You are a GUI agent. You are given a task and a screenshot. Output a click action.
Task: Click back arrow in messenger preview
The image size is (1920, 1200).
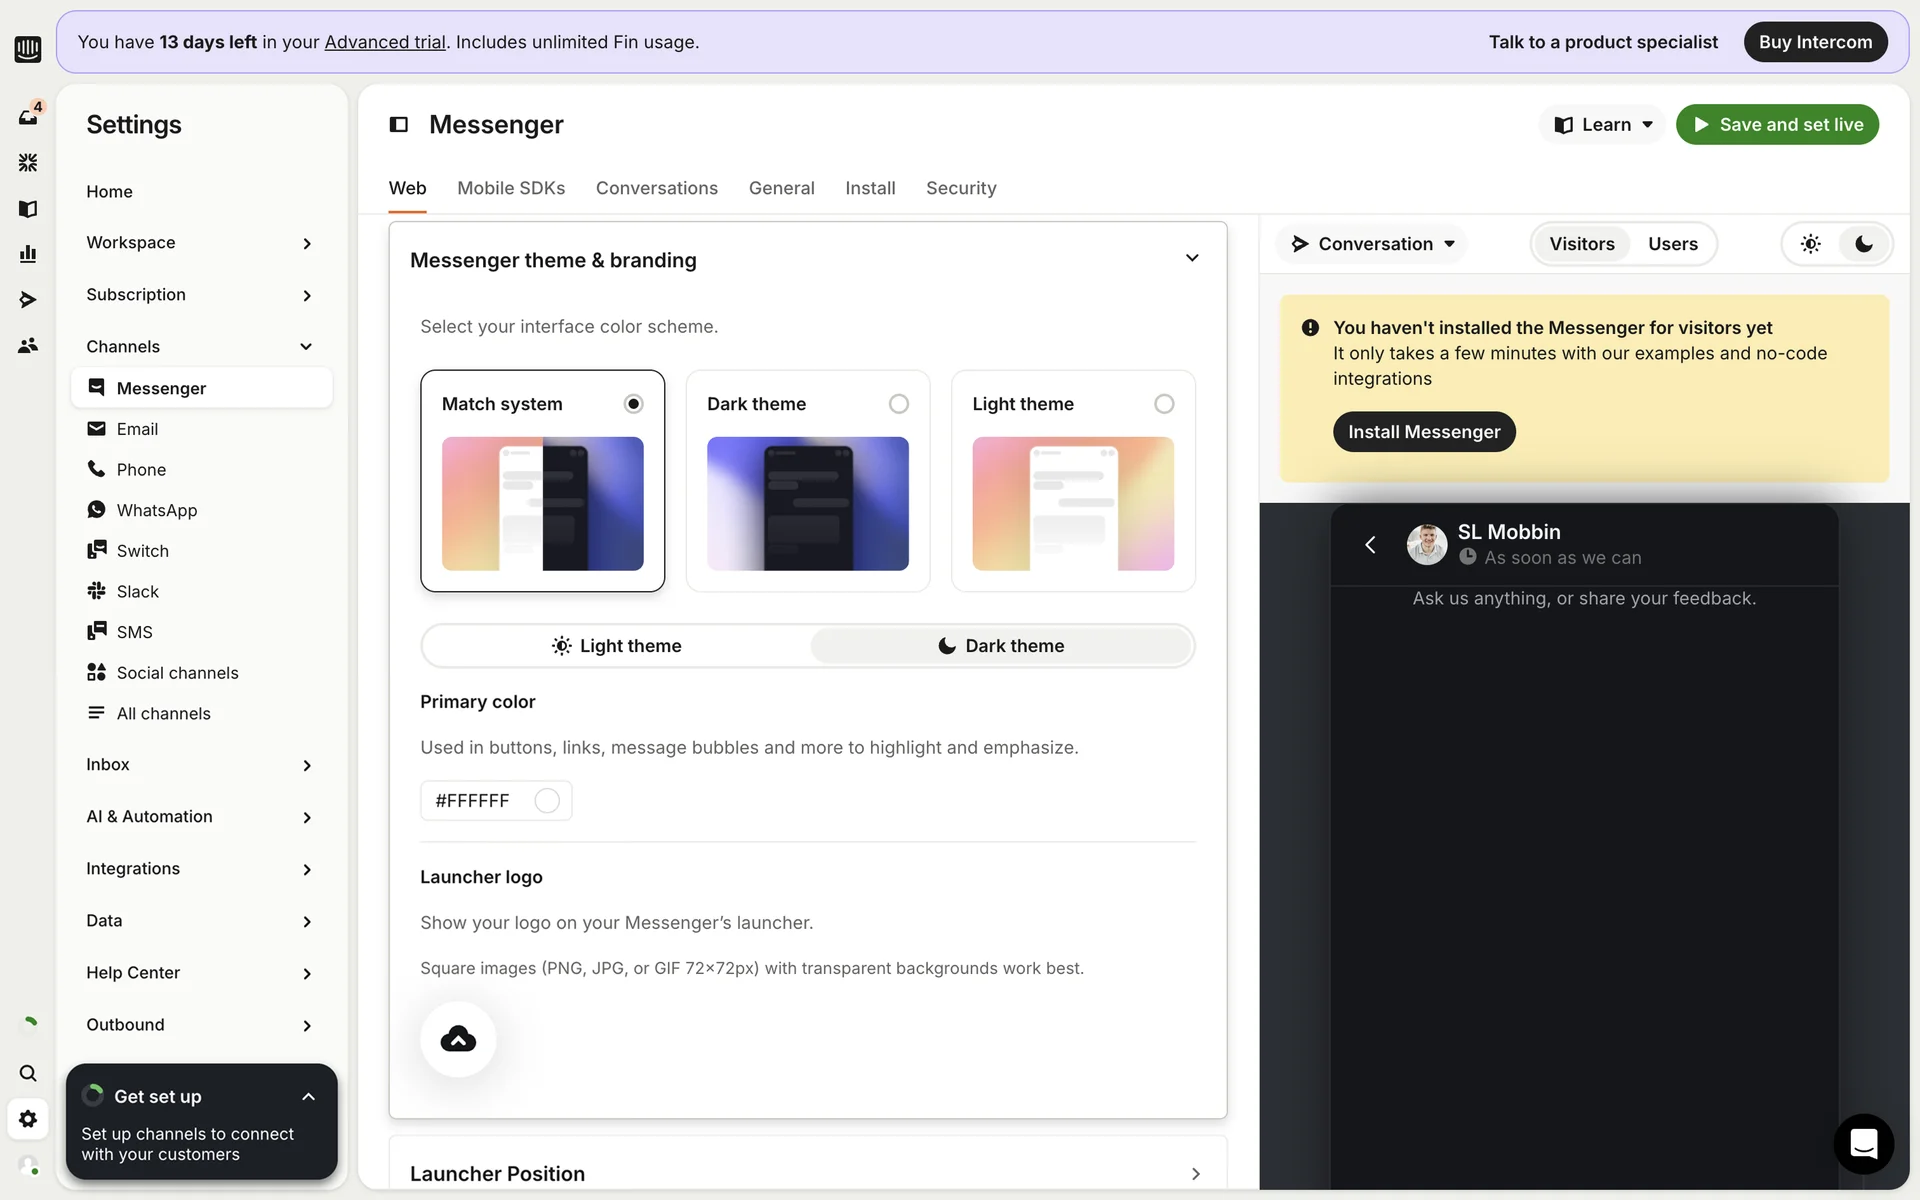tap(1370, 544)
